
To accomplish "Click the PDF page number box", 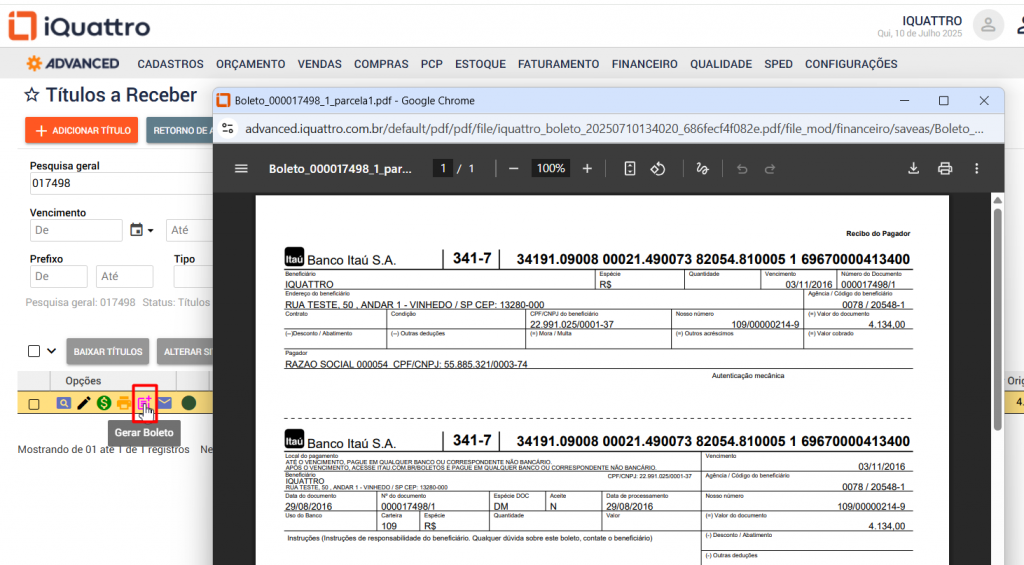I will tap(443, 169).
